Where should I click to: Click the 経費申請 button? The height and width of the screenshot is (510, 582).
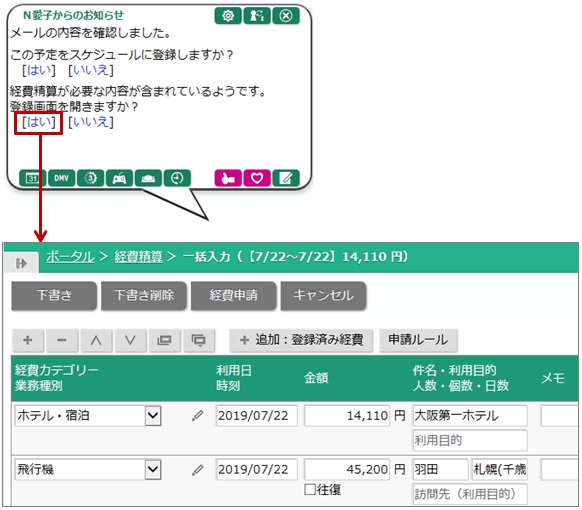point(233,295)
